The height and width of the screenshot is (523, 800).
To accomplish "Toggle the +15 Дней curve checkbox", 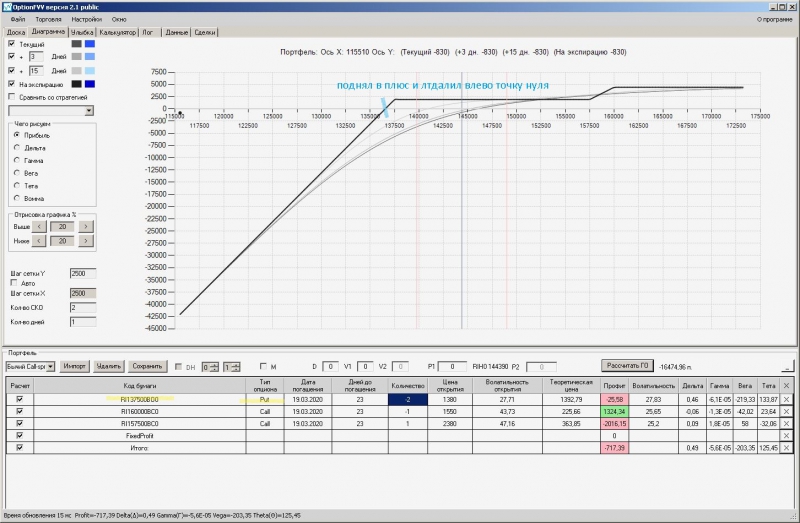I will (12, 70).
